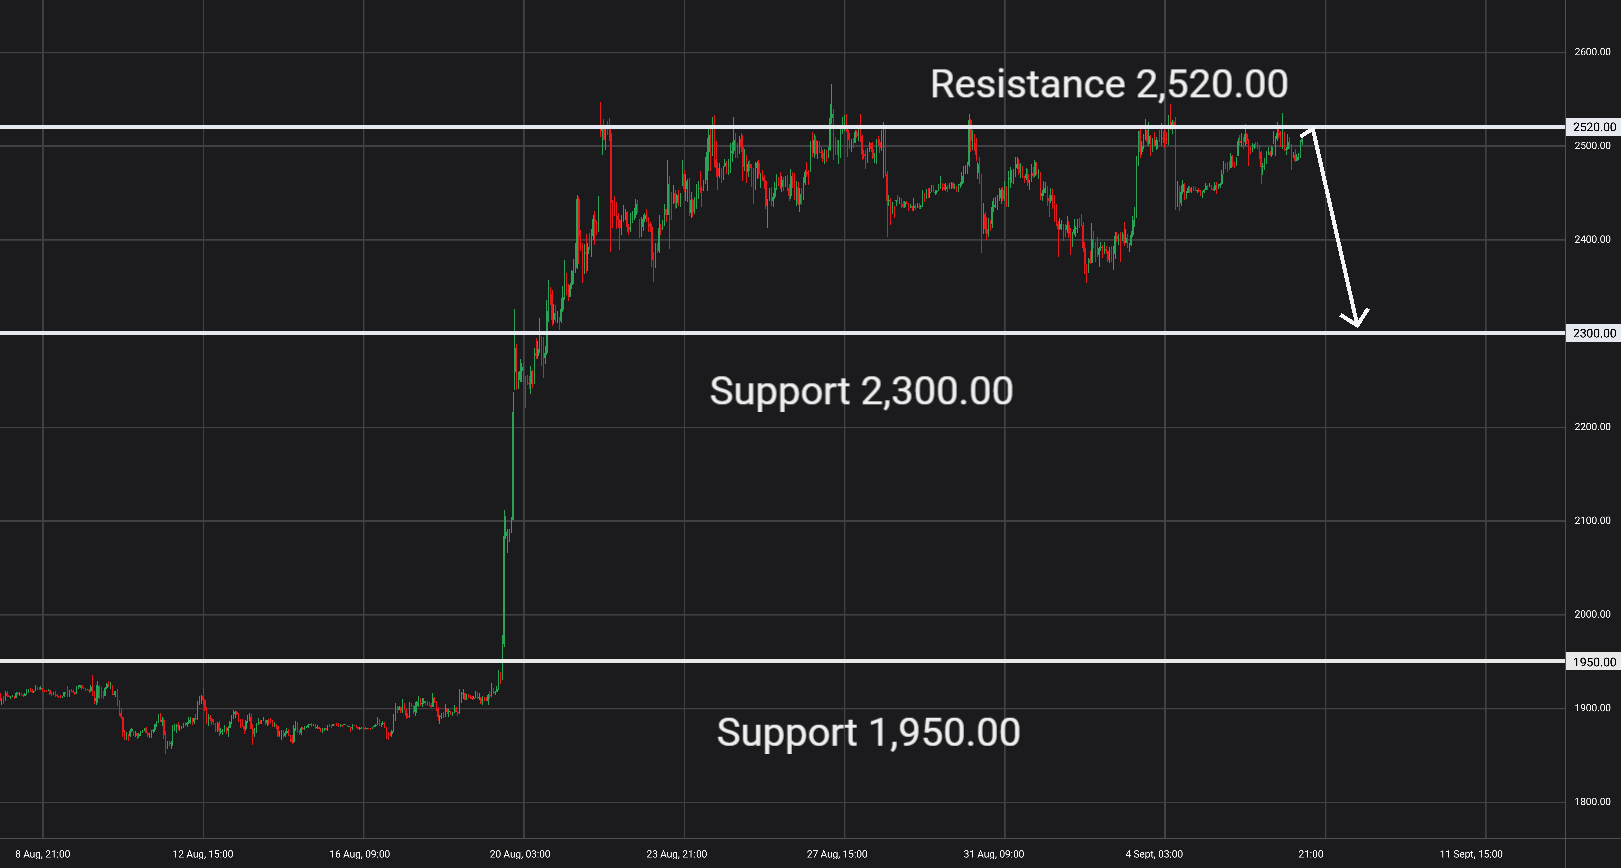This screenshot has width=1621, height=868.
Task: Click the 8 Aug, 21:00 time label
Action: click(x=43, y=854)
